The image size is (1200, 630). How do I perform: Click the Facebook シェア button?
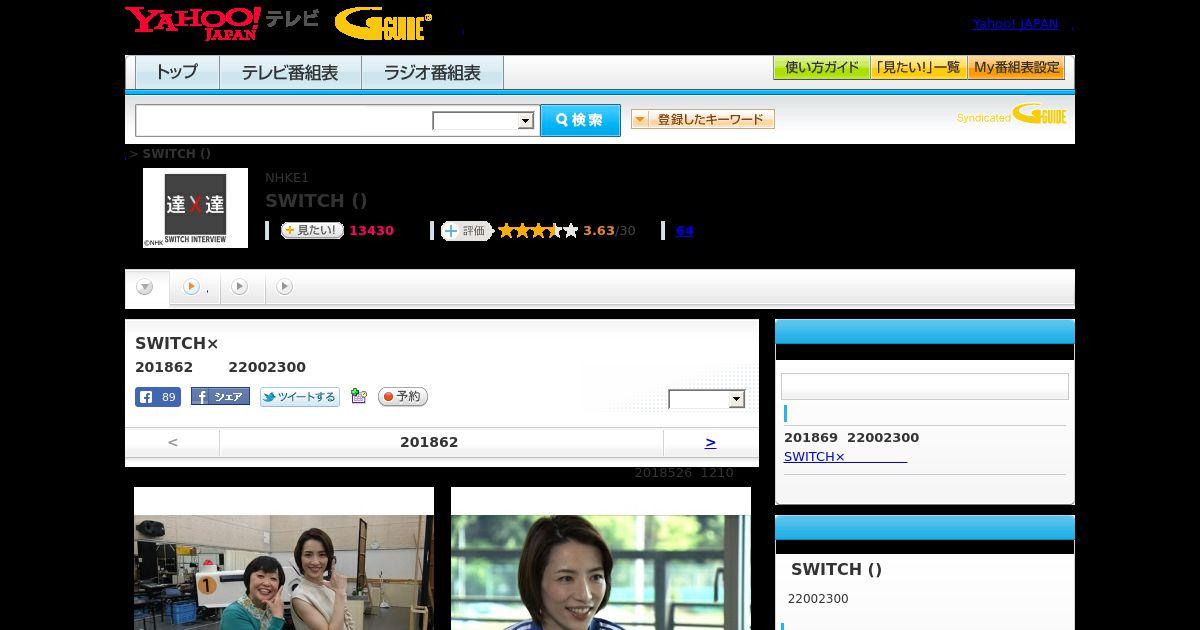(x=220, y=397)
